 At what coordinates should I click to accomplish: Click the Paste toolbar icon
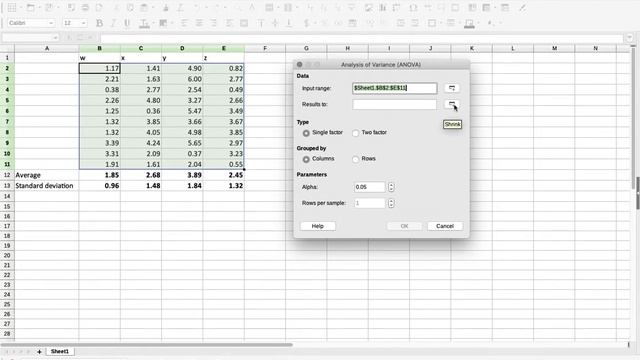144,7
